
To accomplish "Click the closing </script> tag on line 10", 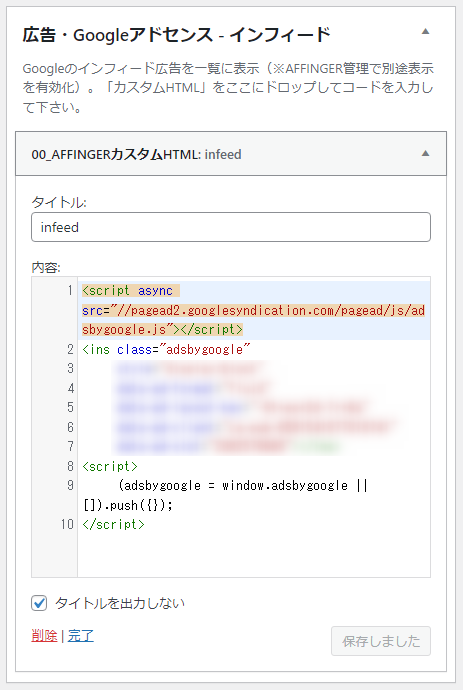I will click(113, 524).
